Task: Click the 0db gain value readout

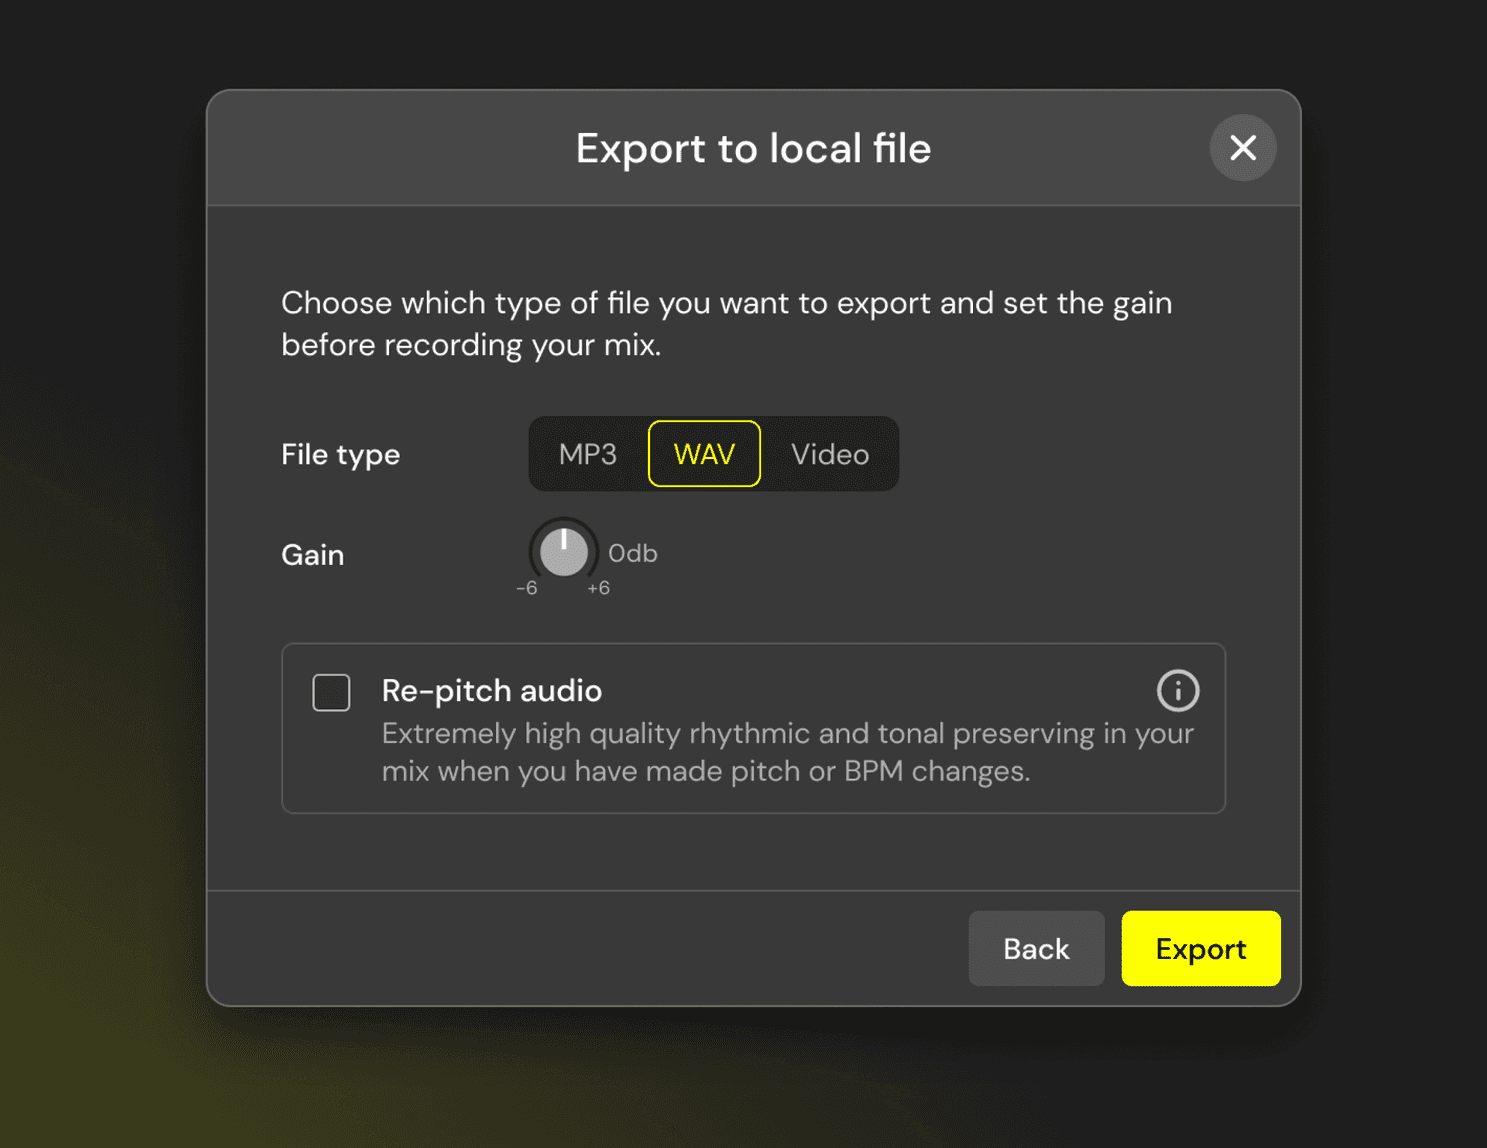Action: (632, 553)
